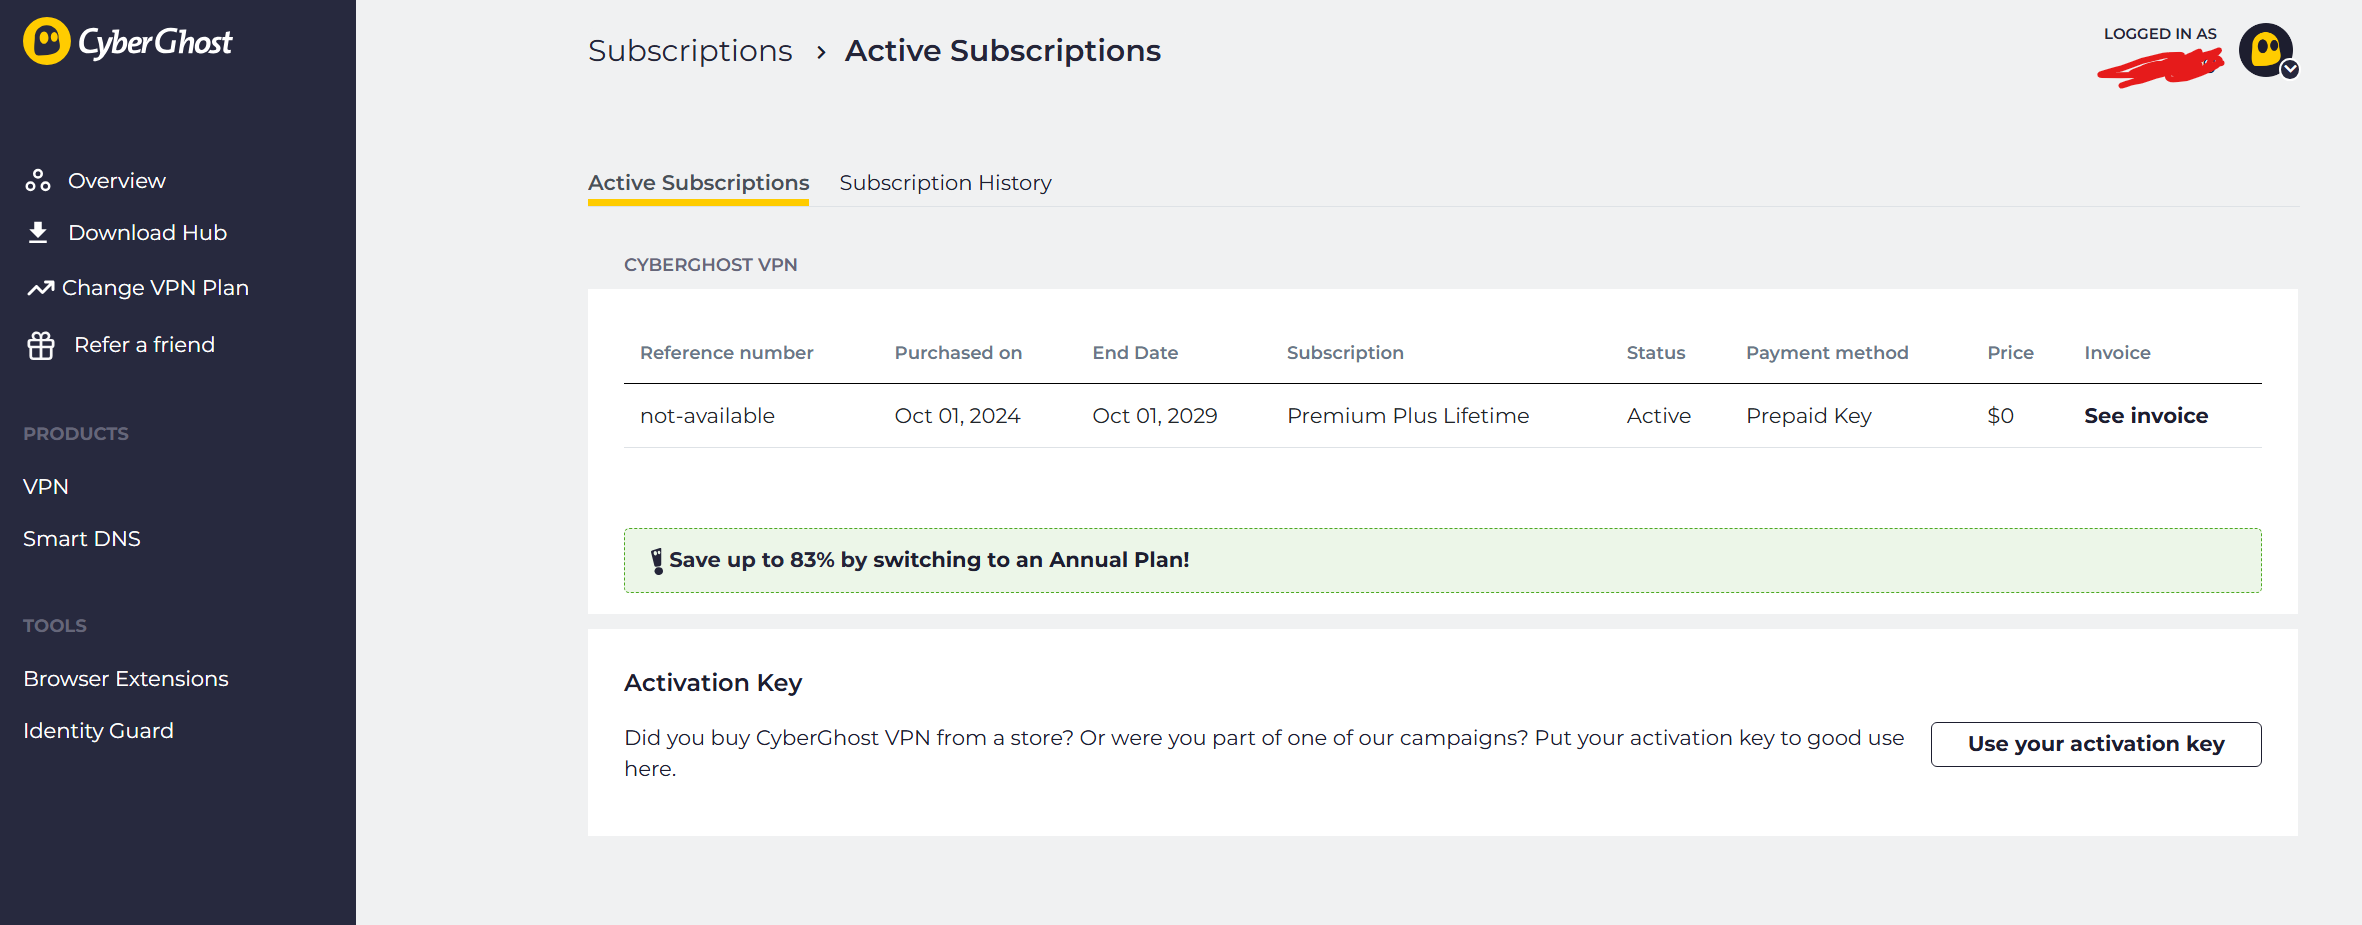Click the Did you buy CyberGhost VPN description
The image size is (2362, 925).
click(1264, 753)
